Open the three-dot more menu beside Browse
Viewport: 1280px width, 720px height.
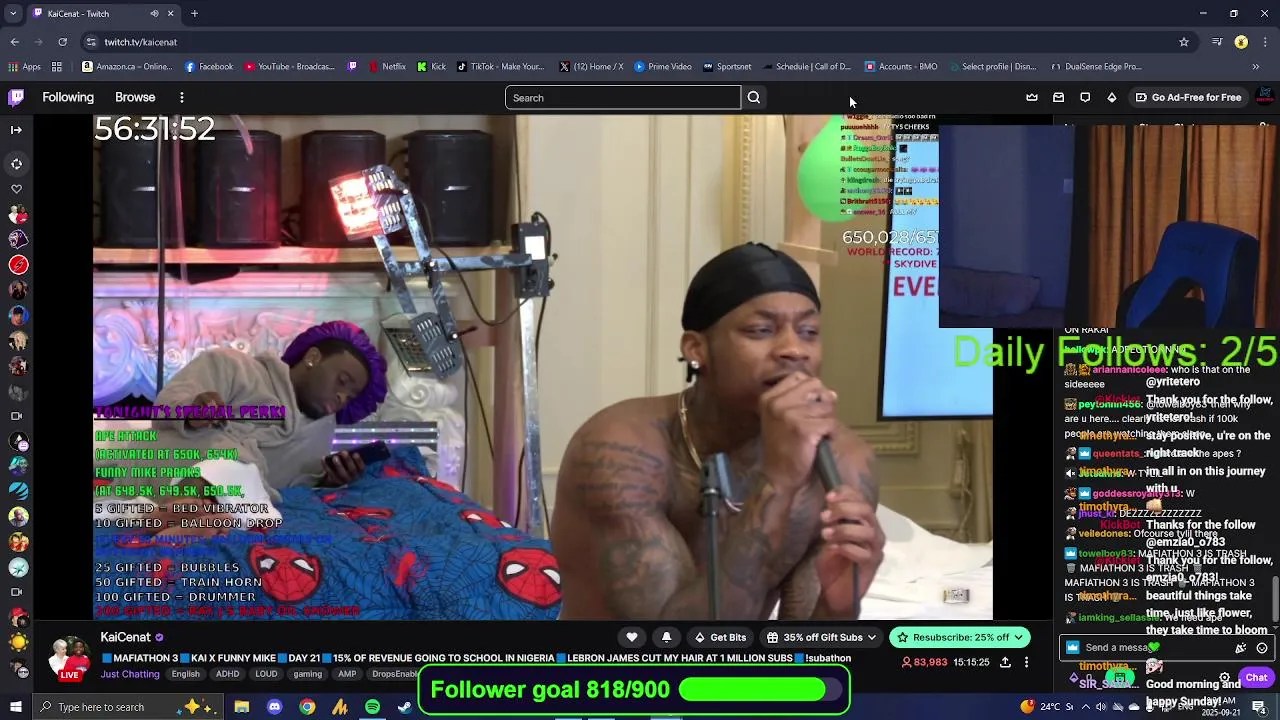182,98
